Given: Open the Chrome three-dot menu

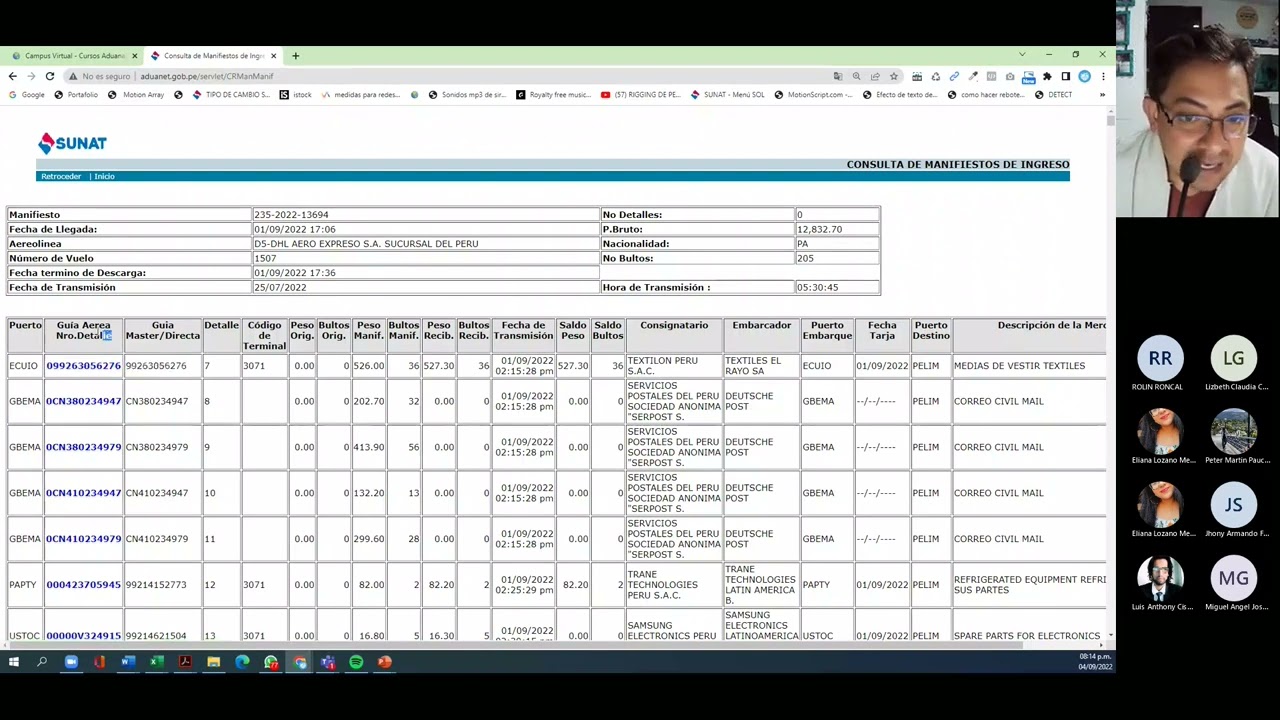Looking at the screenshot, I should coord(1103,76).
